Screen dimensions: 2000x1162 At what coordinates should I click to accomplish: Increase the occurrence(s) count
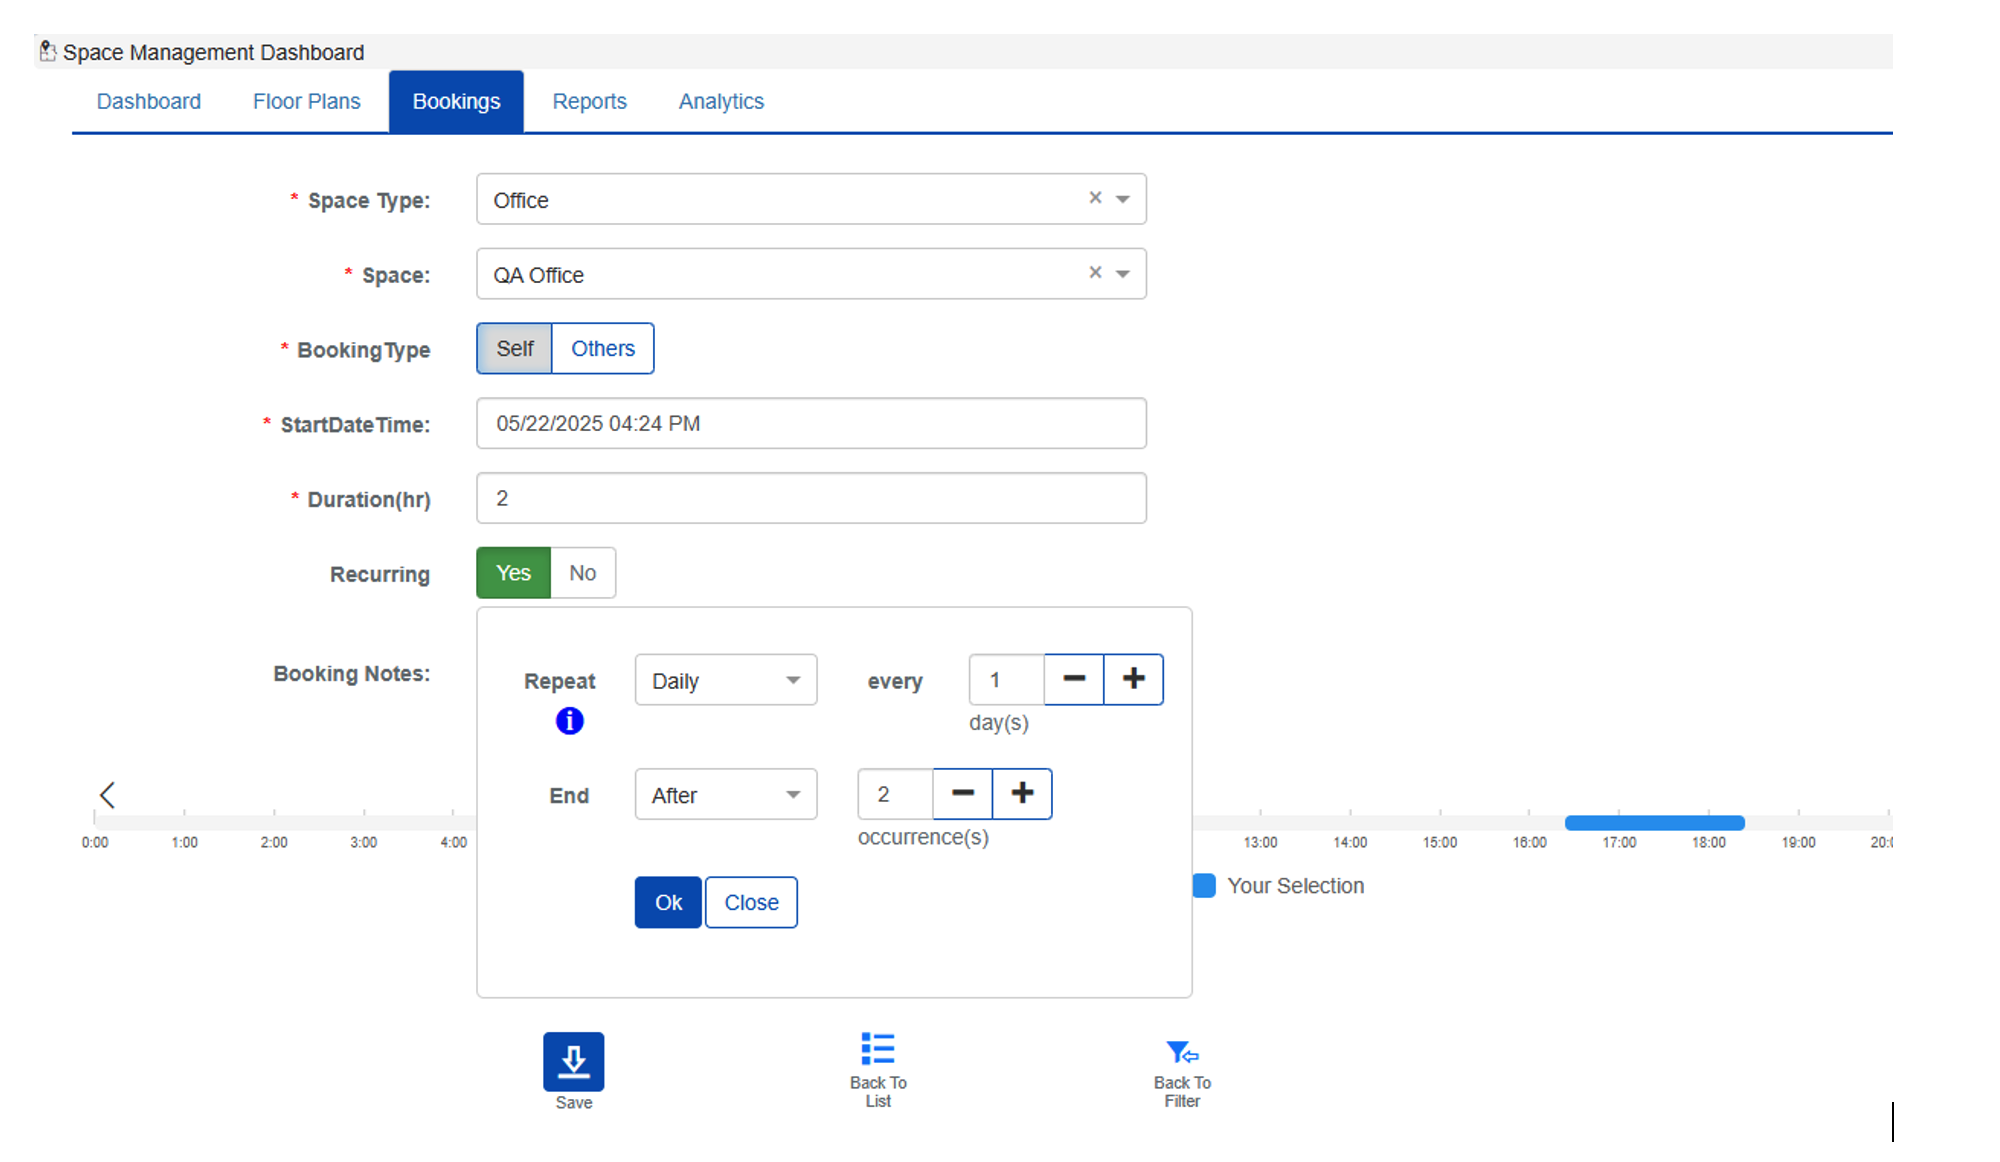1022,794
